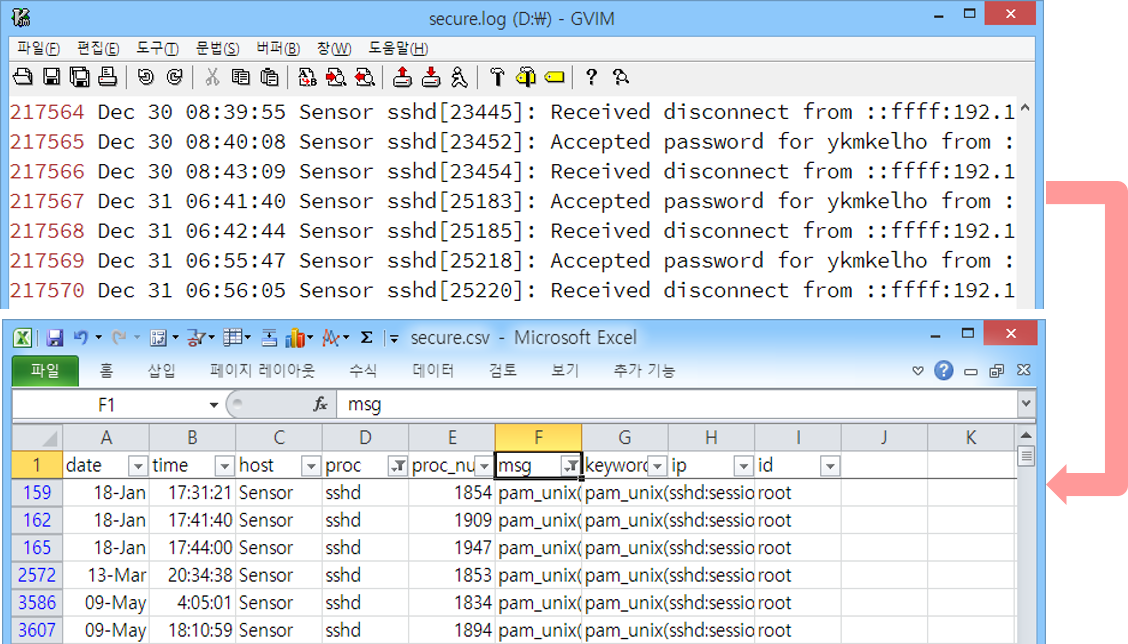This screenshot has width=1128, height=644.
Task: Open the time column filter dropdown
Action: point(224,466)
